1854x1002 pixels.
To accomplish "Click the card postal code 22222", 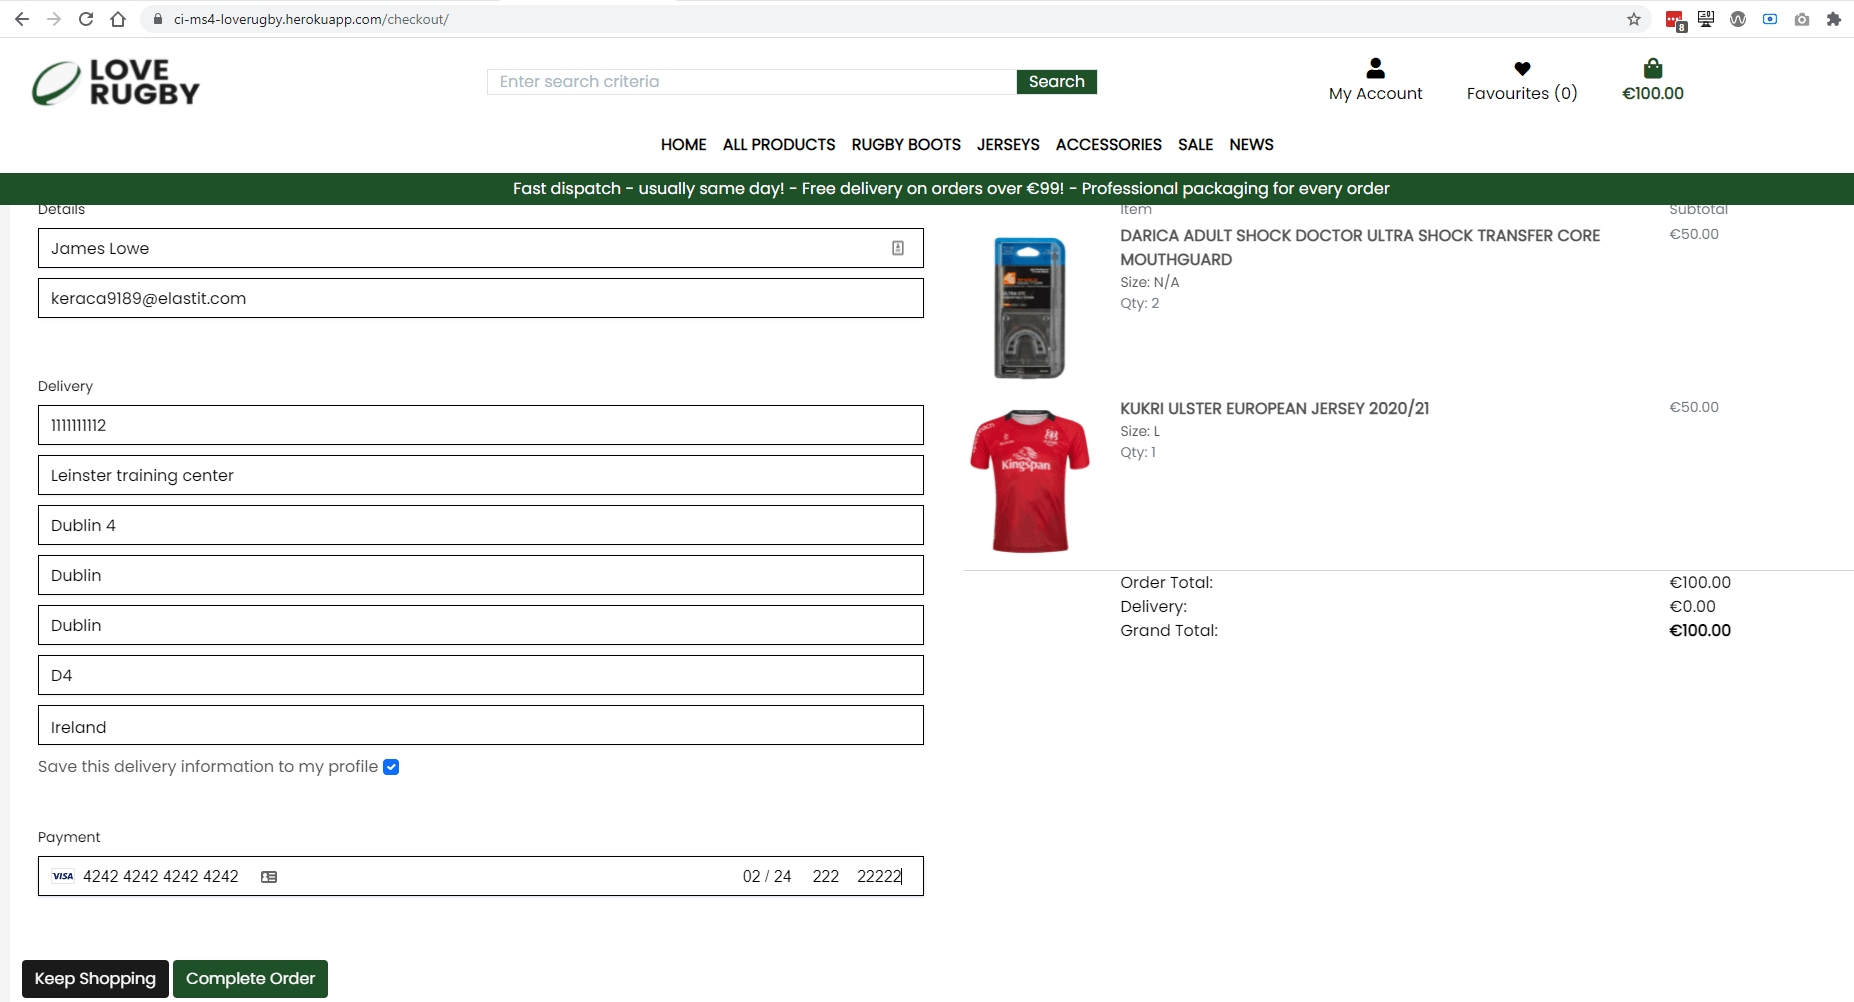I will click(879, 877).
